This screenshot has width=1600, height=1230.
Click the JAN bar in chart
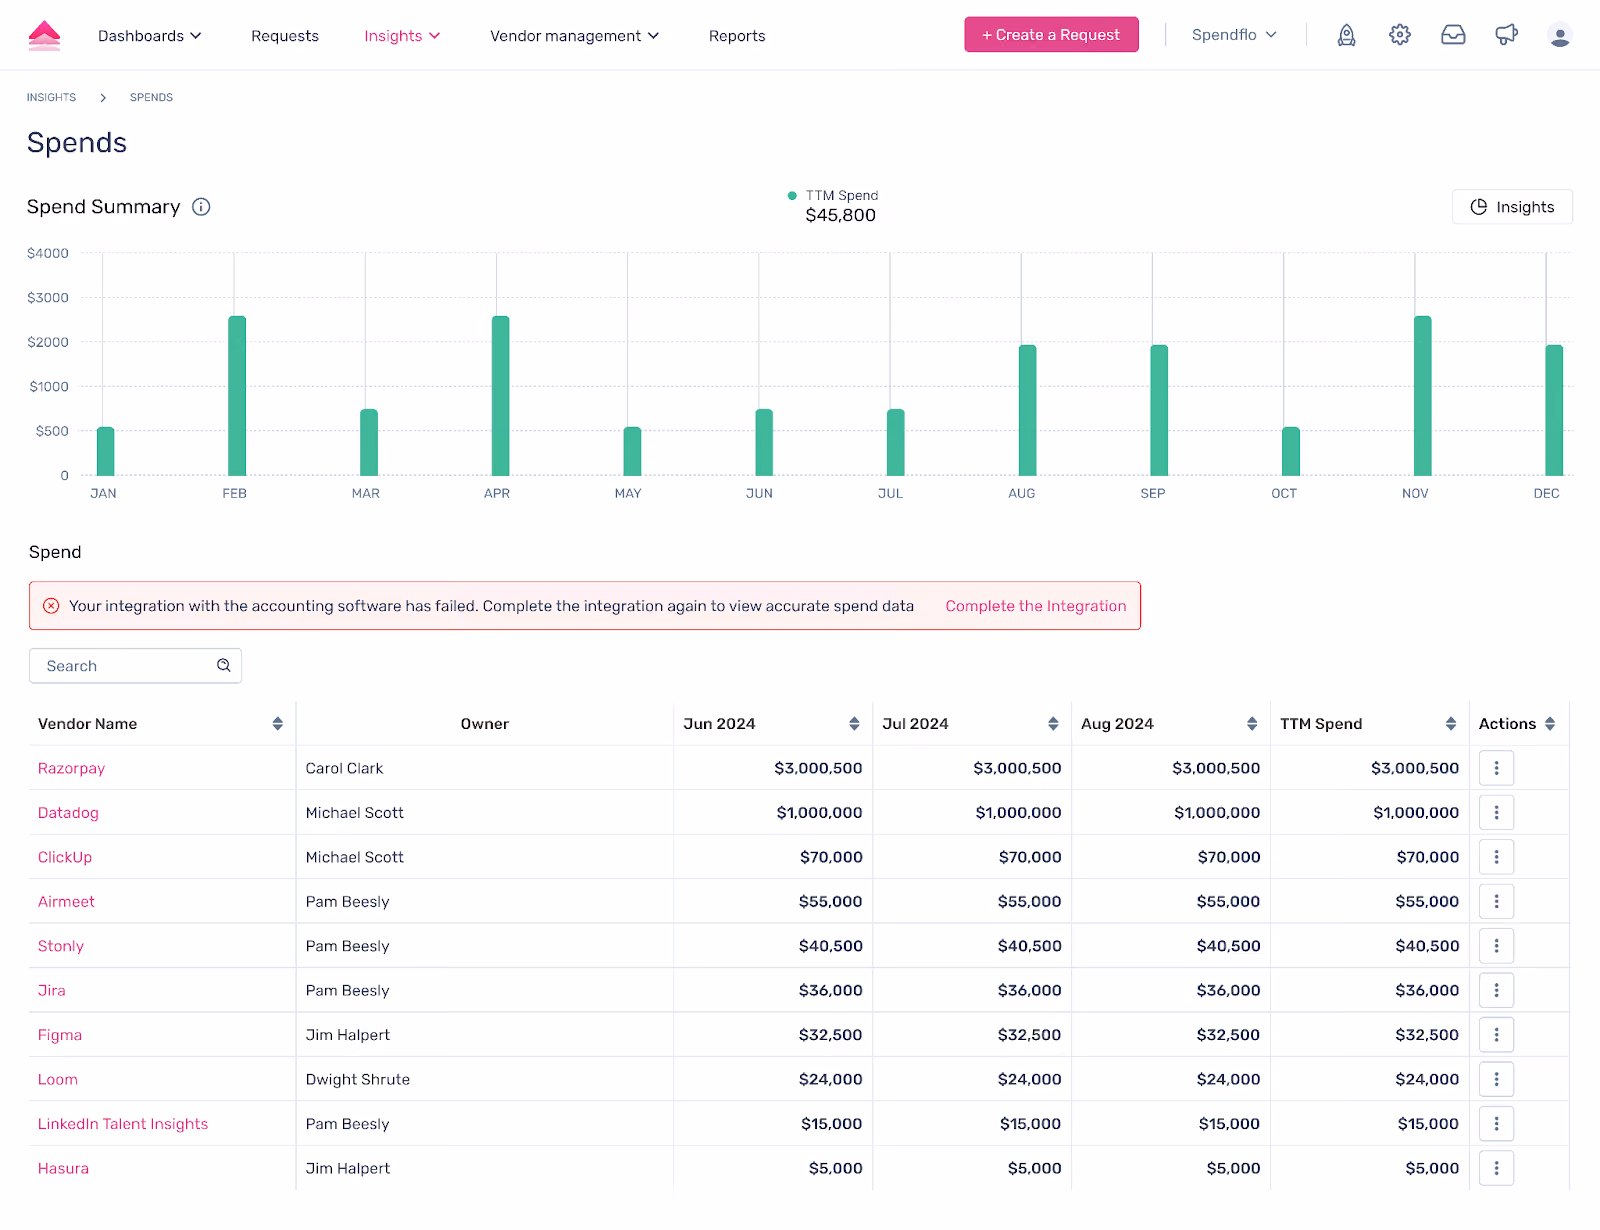[105, 451]
